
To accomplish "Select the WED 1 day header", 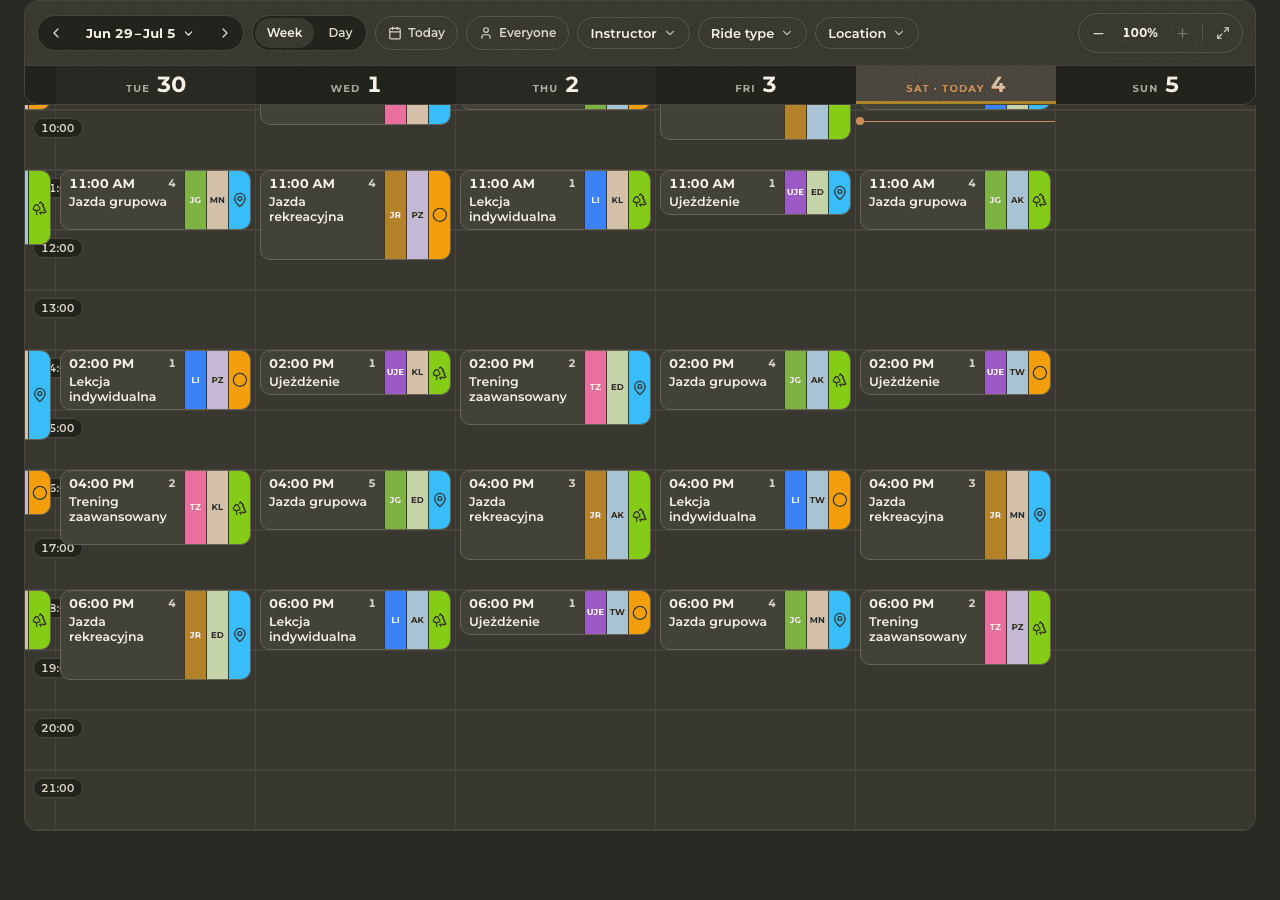I will tap(356, 85).
